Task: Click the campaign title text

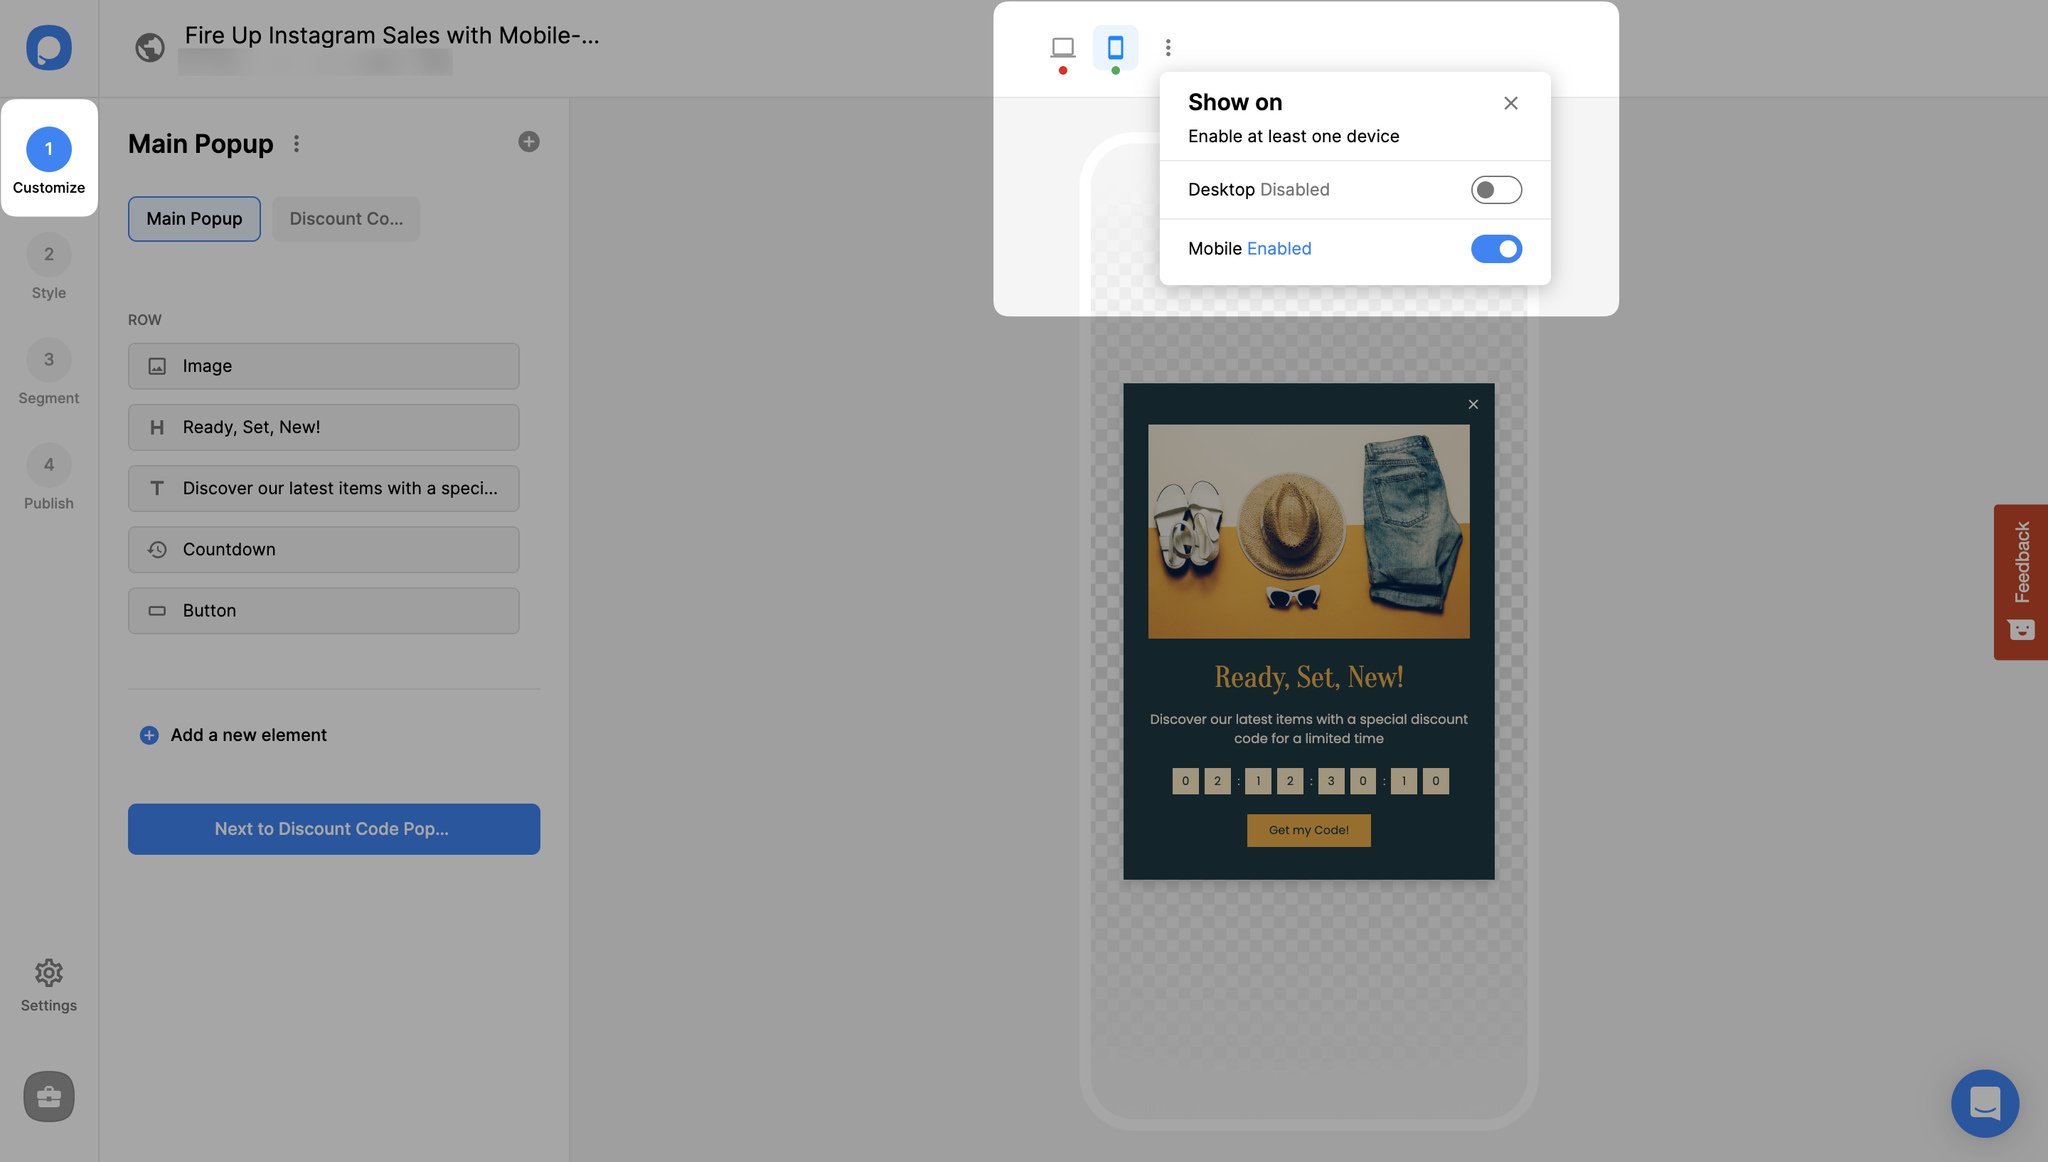Action: pos(392,35)
